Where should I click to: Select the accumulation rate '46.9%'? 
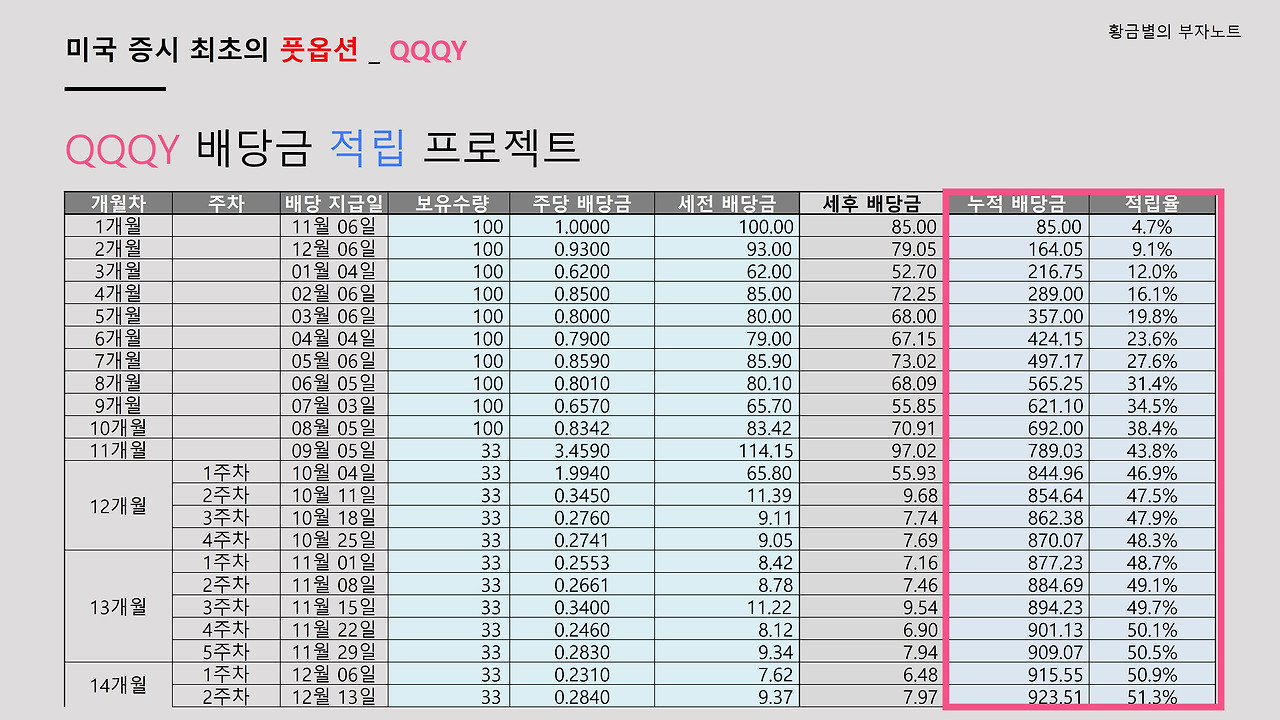(x=1152, y=473)
